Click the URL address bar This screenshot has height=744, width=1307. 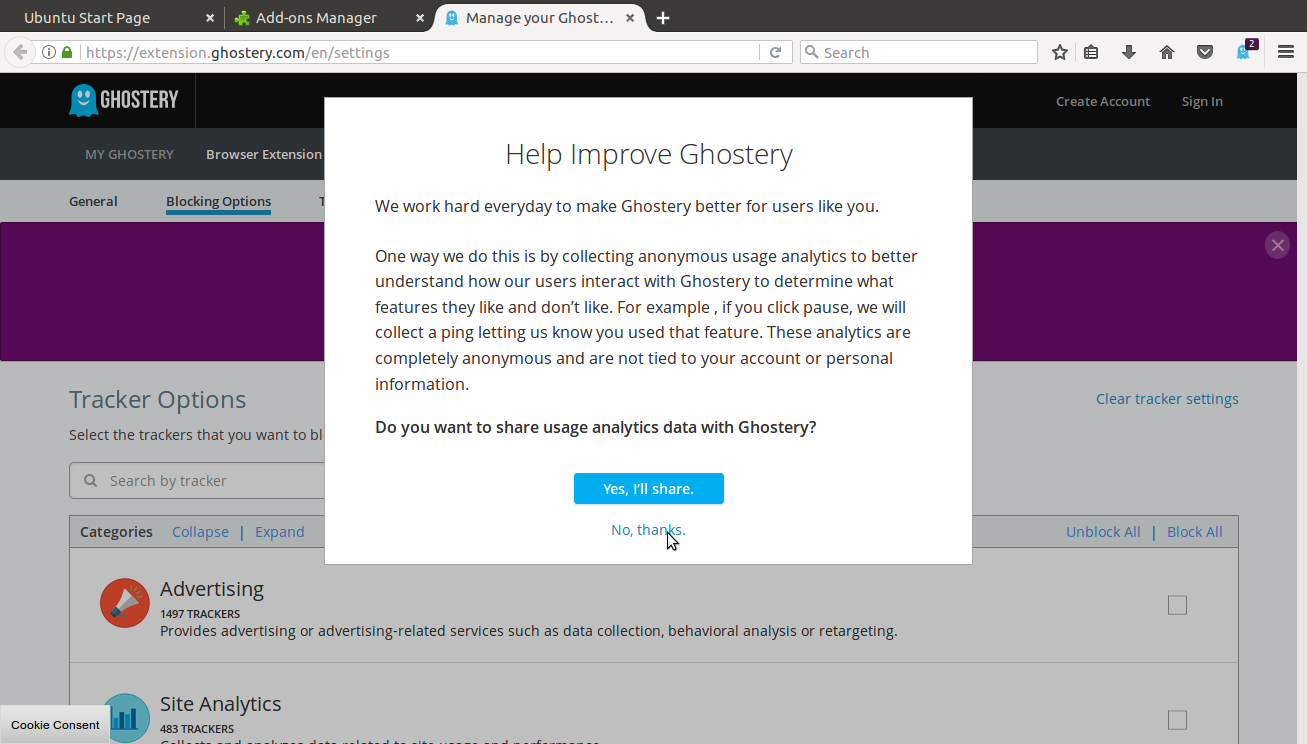click(420, 52)
